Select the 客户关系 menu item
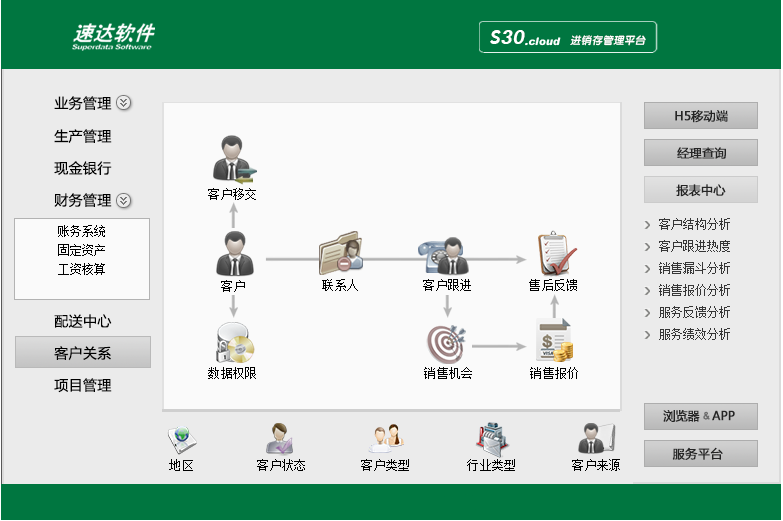 coord(83,352)
